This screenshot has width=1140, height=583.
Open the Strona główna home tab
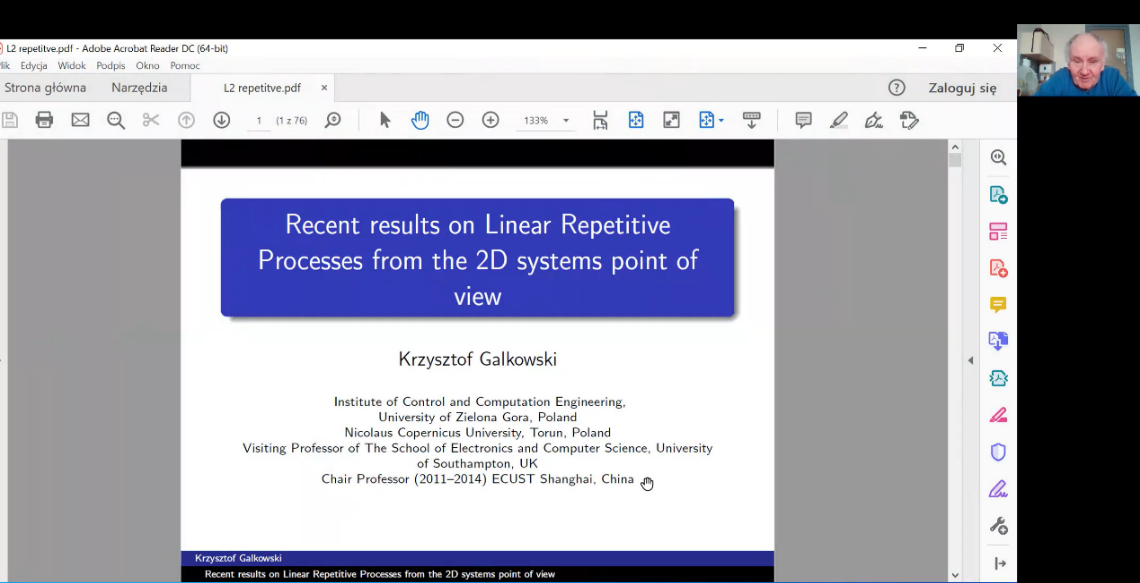point(45,88)
